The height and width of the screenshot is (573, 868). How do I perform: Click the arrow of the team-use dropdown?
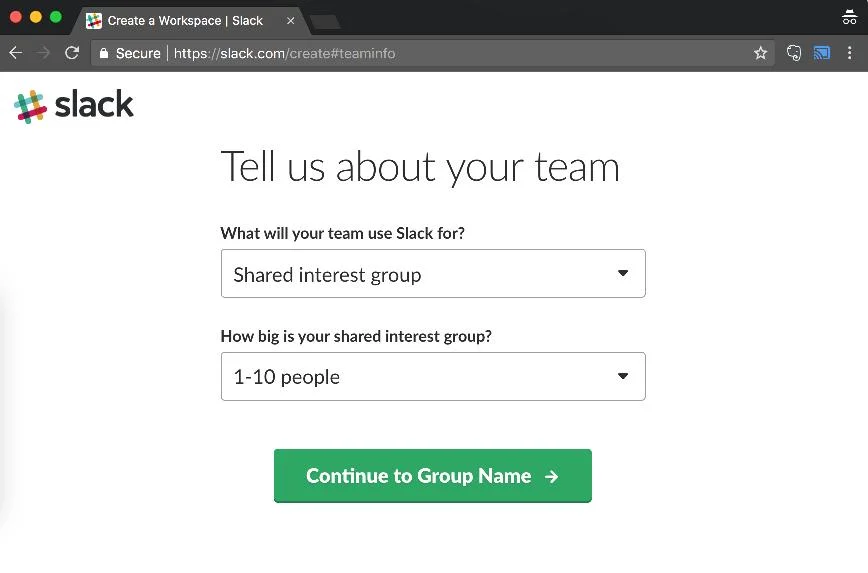pyautogui.click(x=623, y=273)
